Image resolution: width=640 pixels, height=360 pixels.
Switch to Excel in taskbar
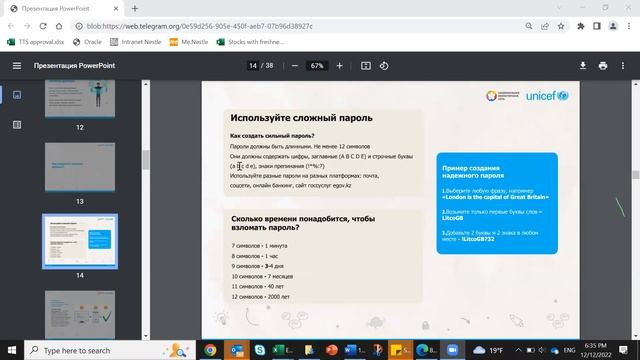pyautogui.click(x=282, y=350)
